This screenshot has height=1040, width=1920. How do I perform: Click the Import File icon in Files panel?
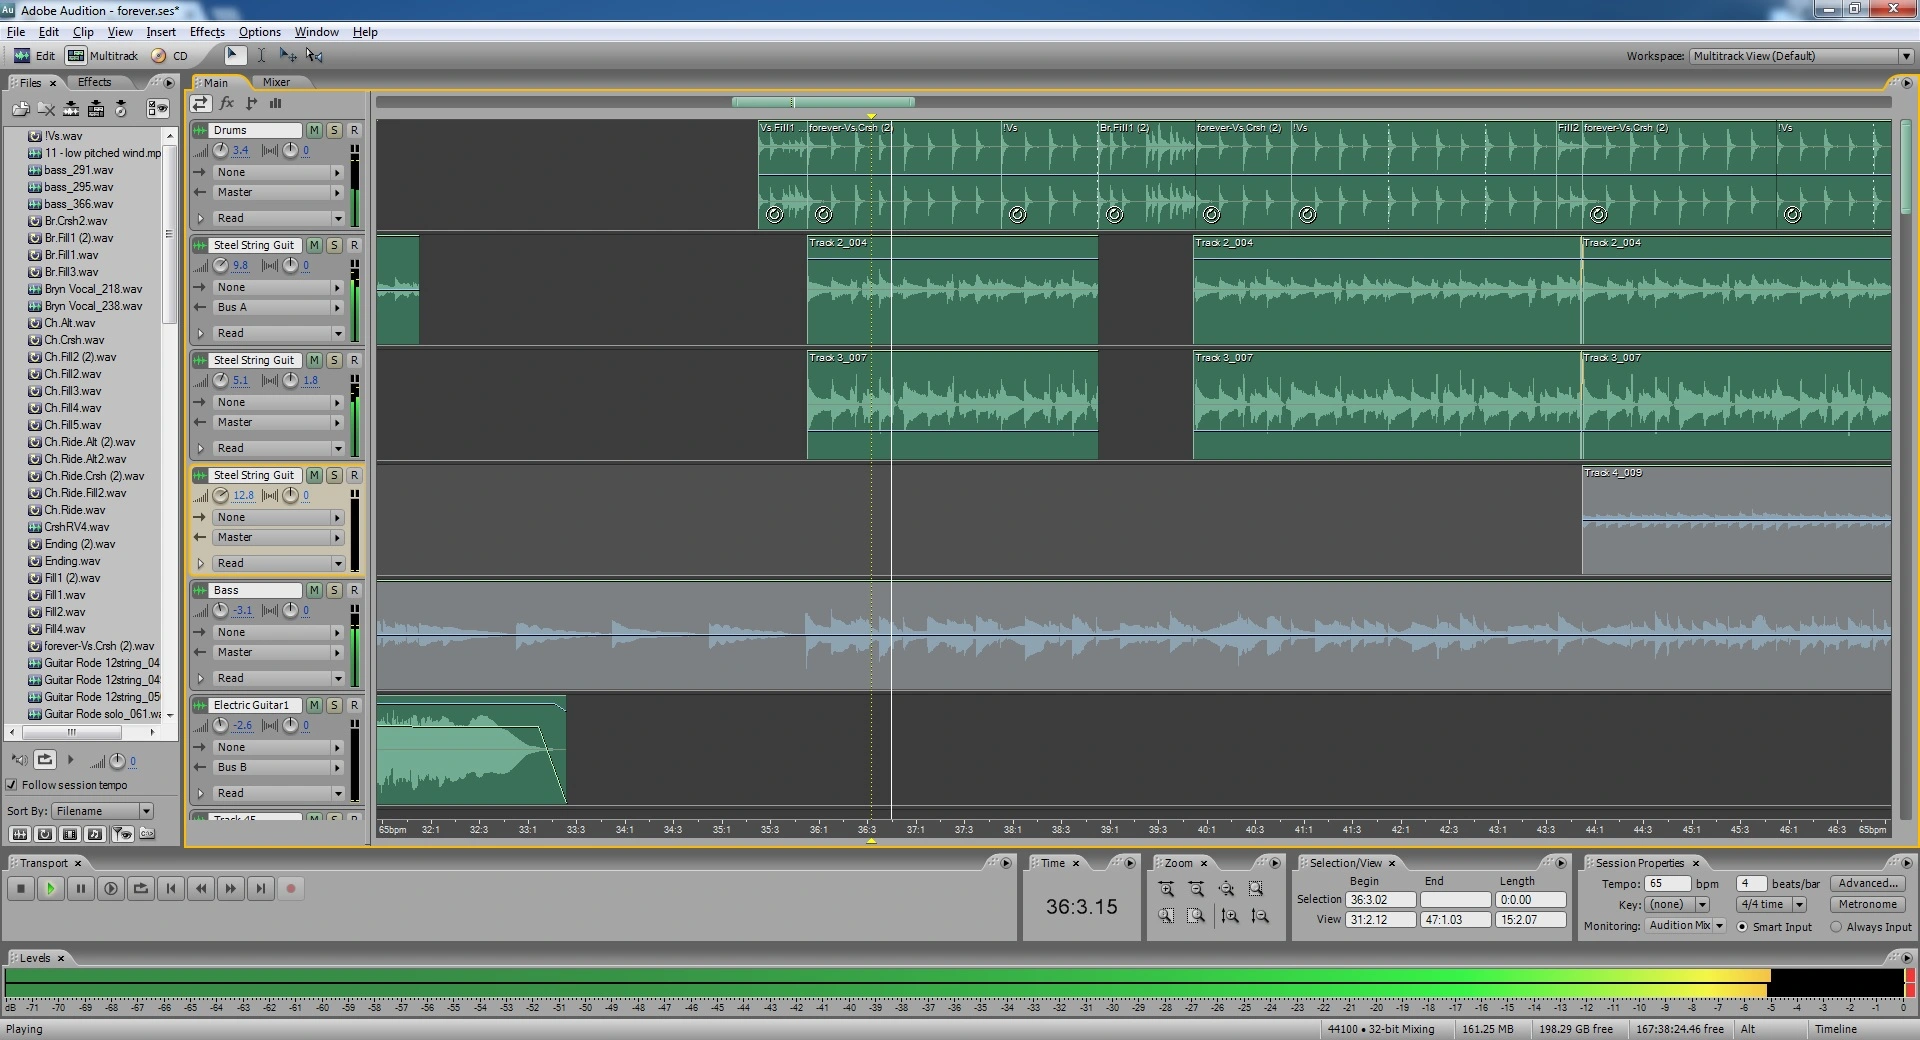[x=20, y=109]
